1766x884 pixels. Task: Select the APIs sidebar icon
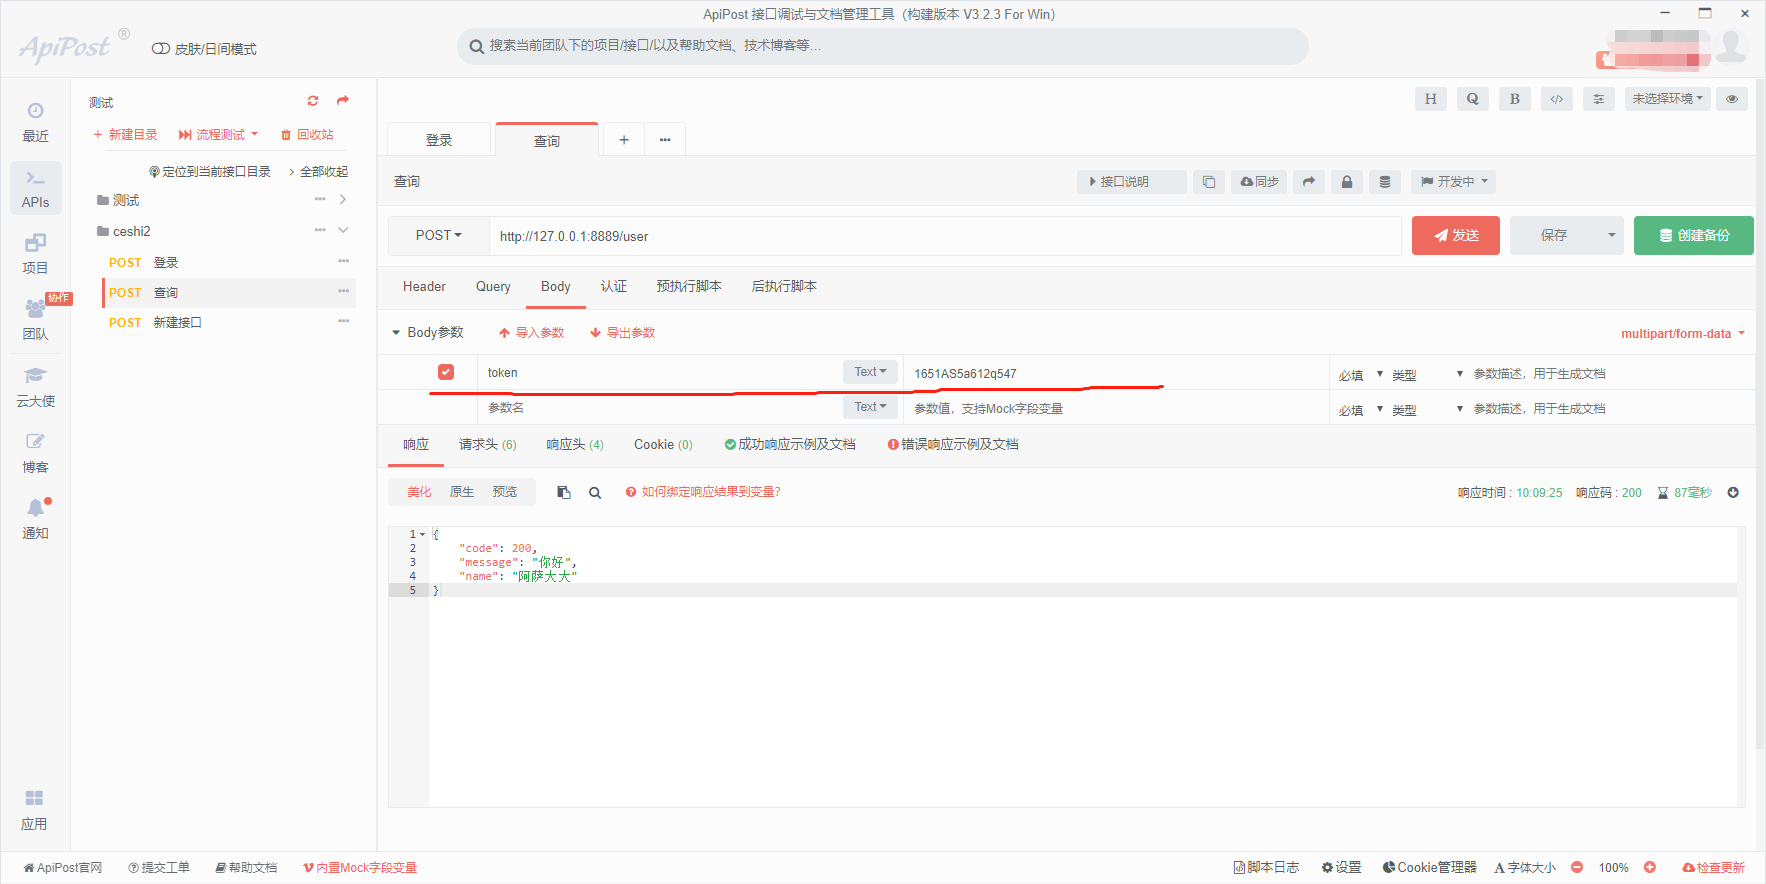[x=35, y=188]
